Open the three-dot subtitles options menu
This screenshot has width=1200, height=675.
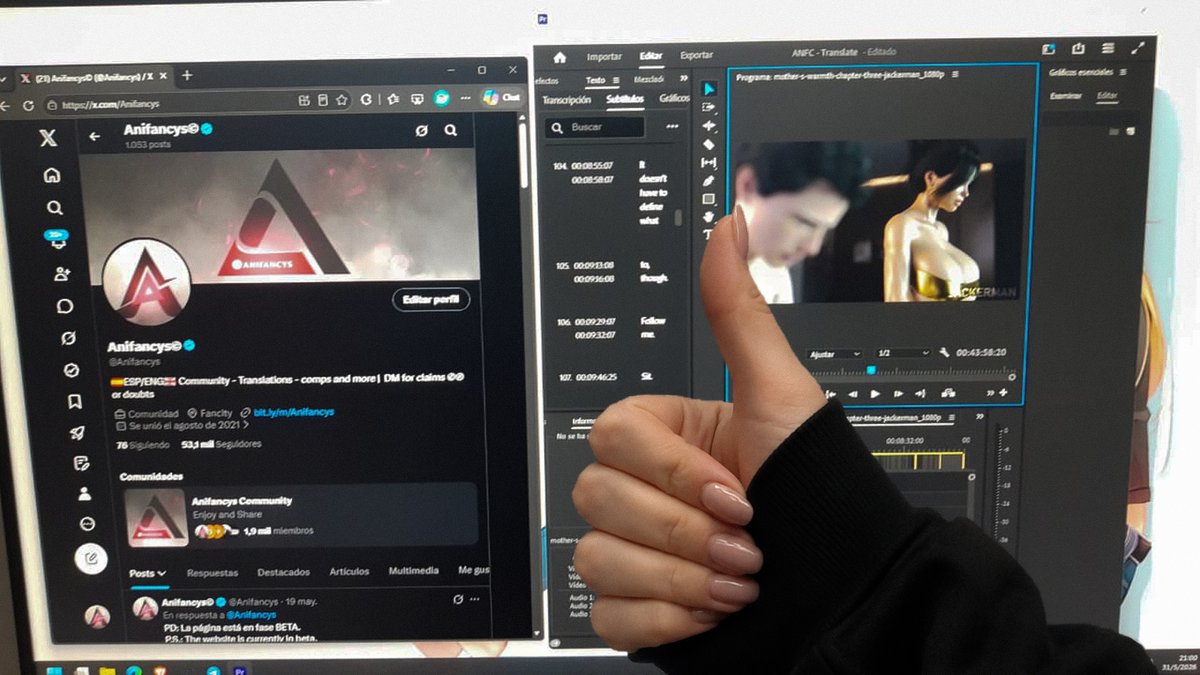[672, 126]
